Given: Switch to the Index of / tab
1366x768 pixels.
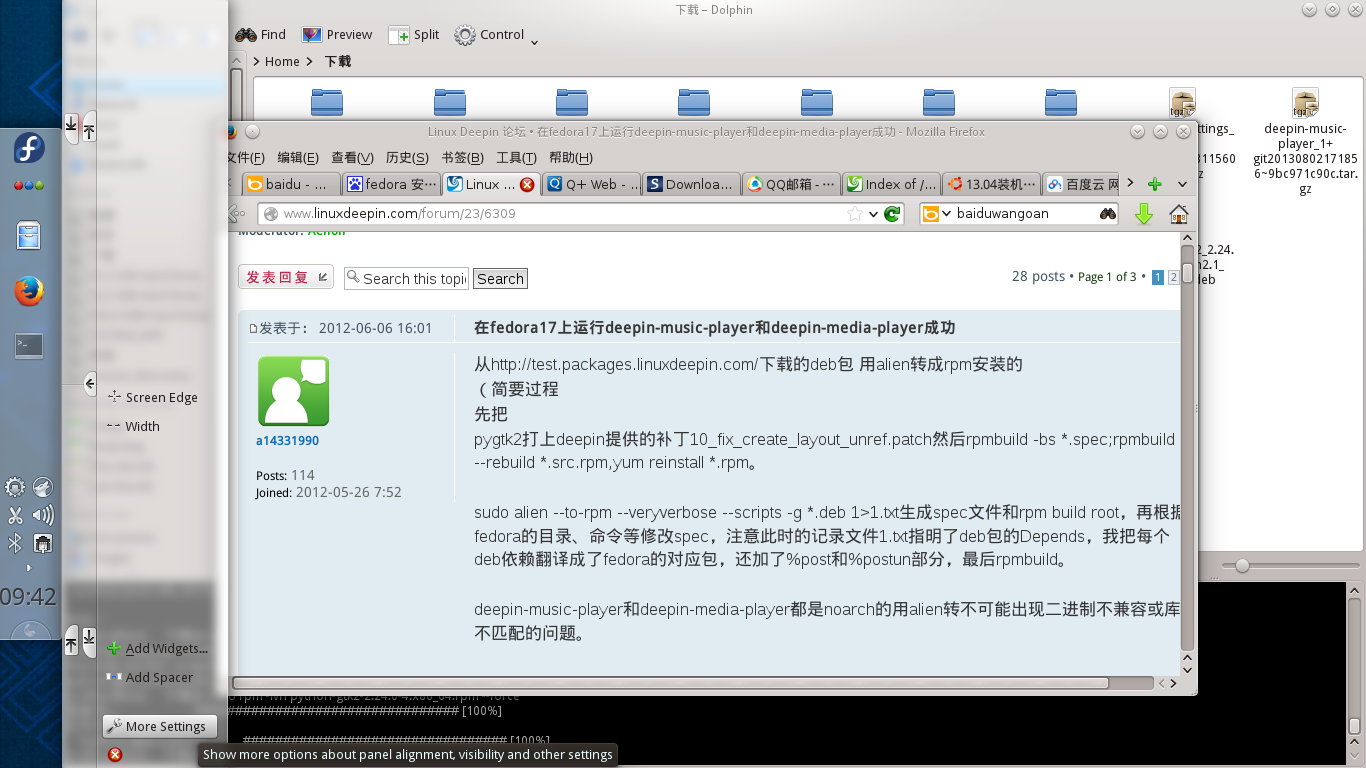Looking at the screenshot, I should 891,184.
